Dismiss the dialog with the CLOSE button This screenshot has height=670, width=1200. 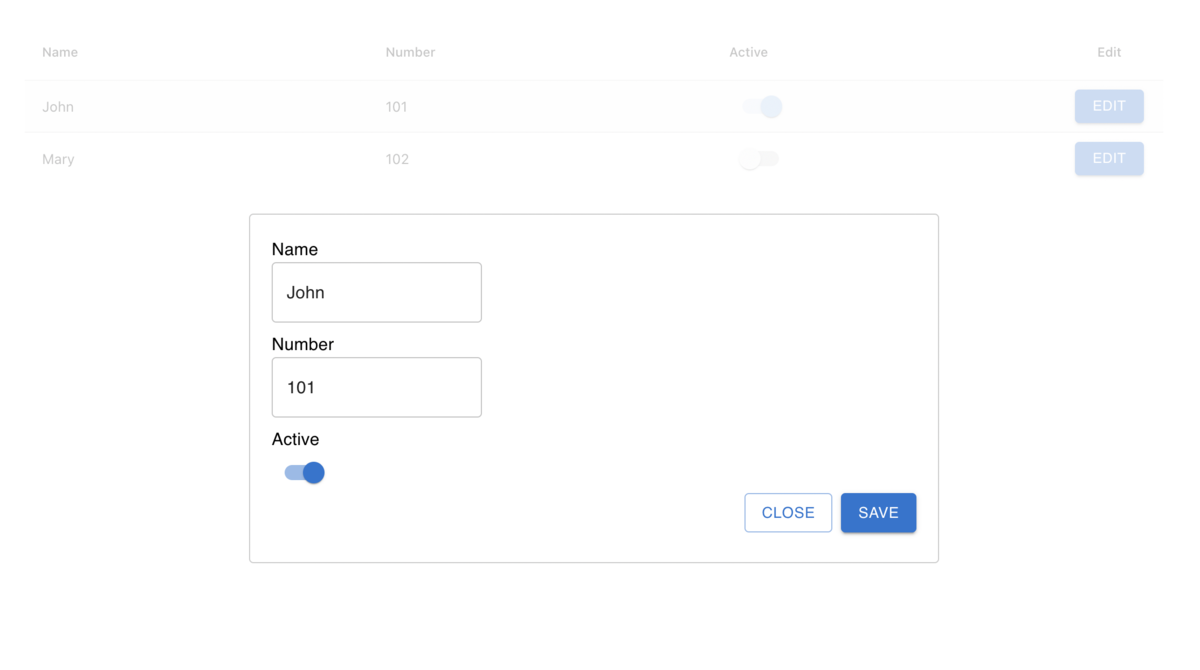coord(788,512)
